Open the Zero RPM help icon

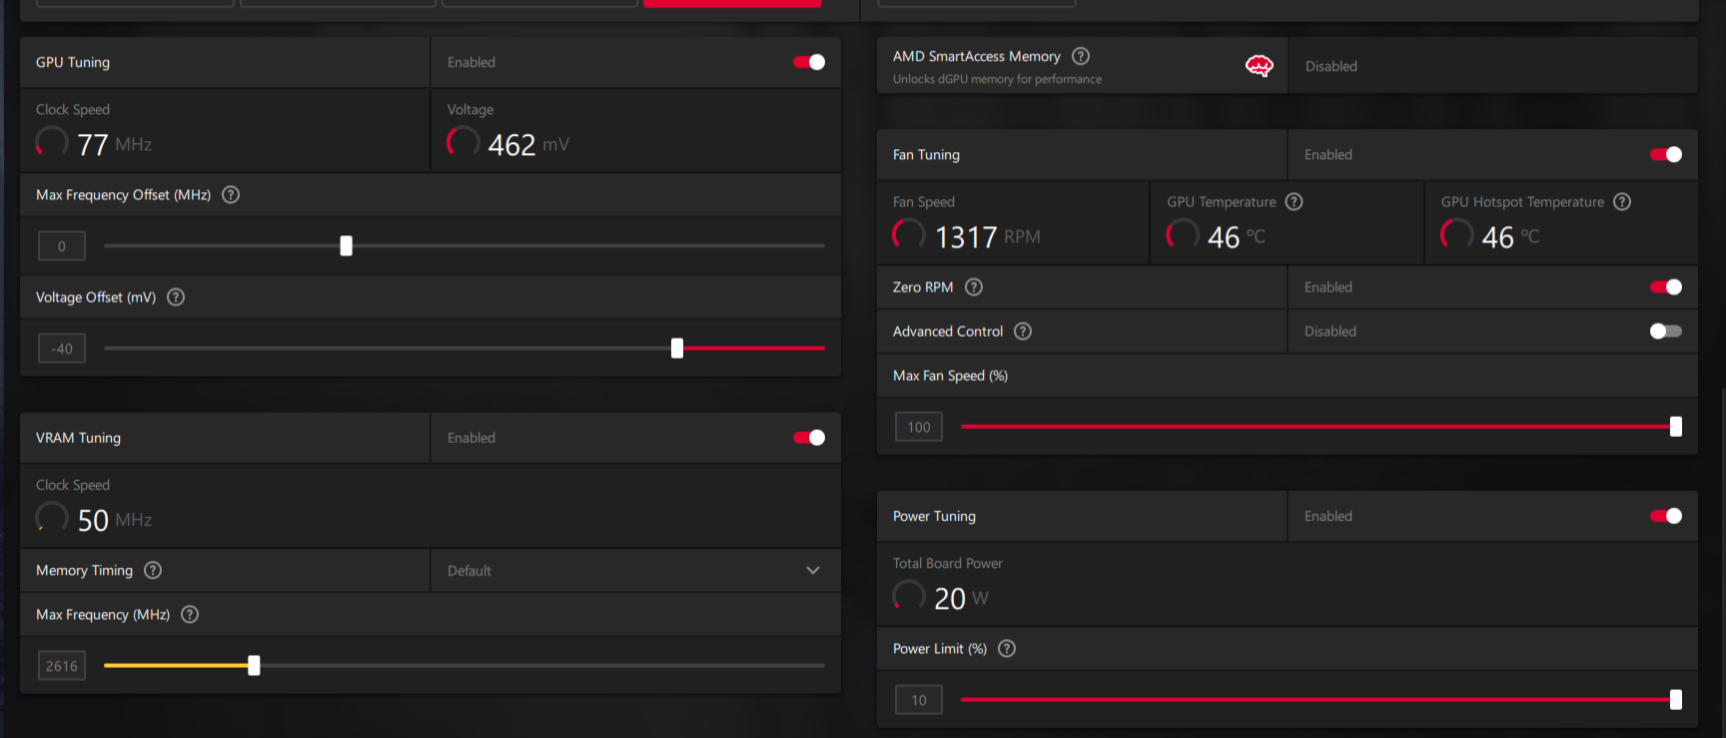click(974, 287)
